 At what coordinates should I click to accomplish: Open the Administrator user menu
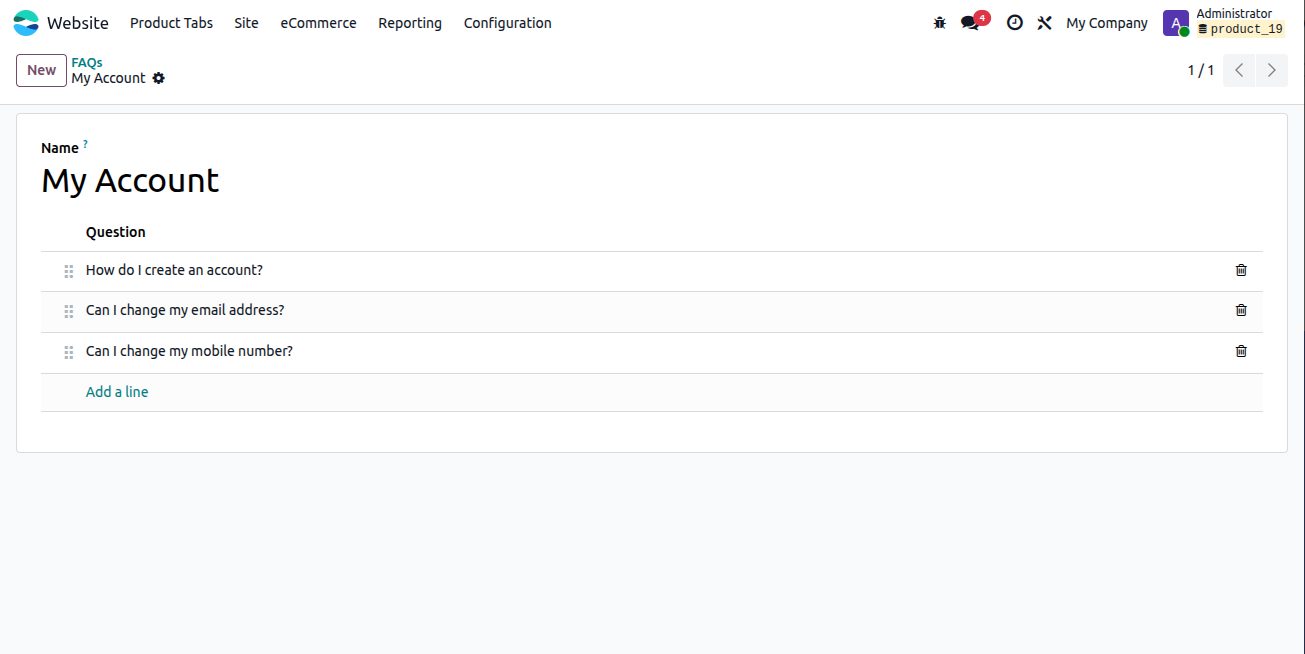pos(1224,23)
